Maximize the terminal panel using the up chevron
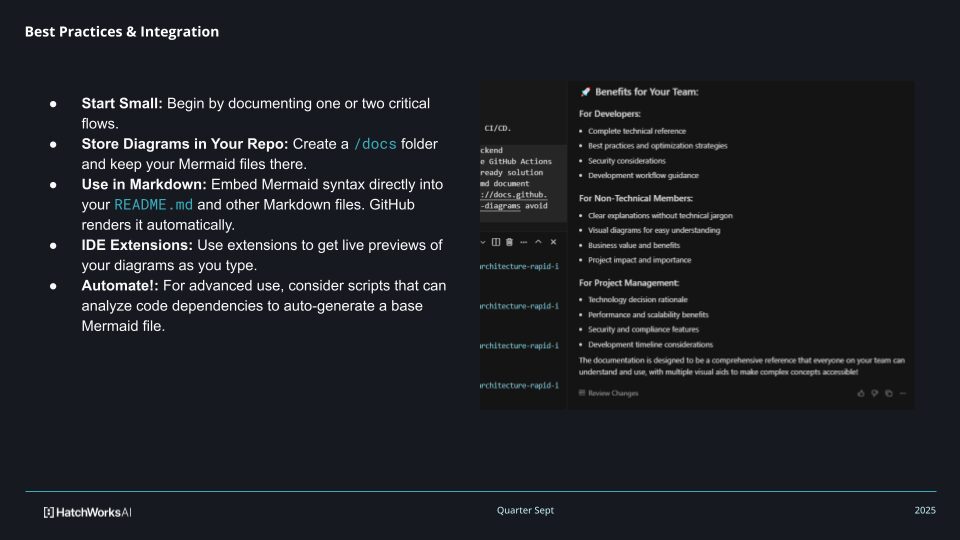This screenshot has width=960, height=540. (x=538, y=242)
